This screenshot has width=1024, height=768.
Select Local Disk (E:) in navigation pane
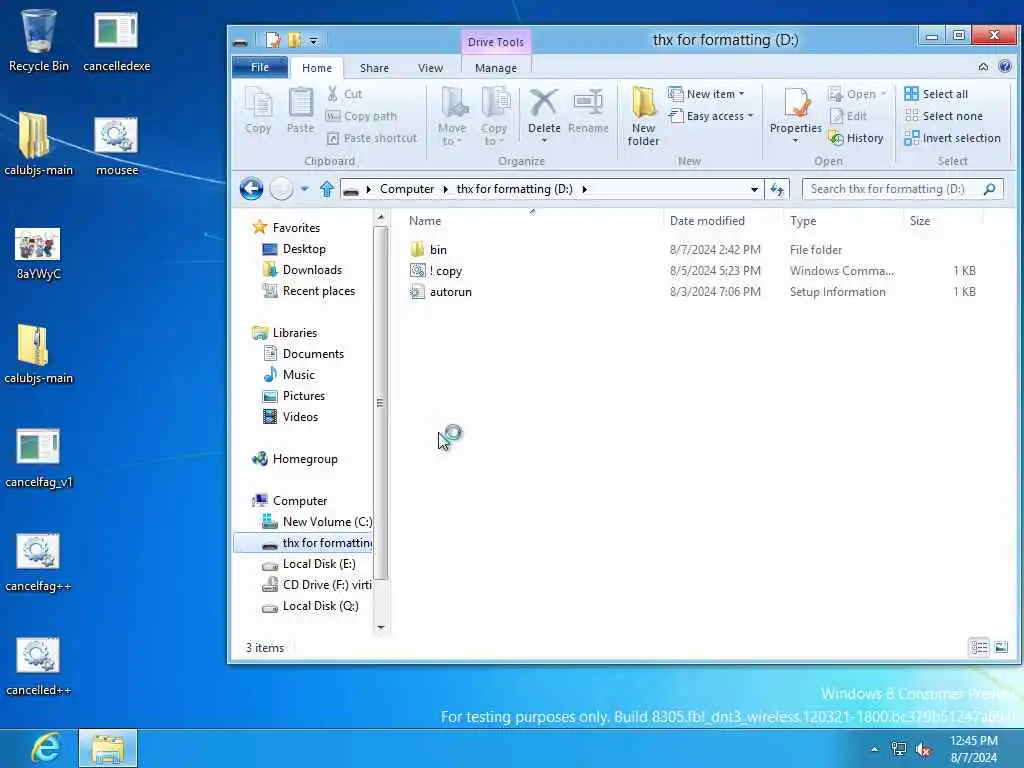click(319, 564)
